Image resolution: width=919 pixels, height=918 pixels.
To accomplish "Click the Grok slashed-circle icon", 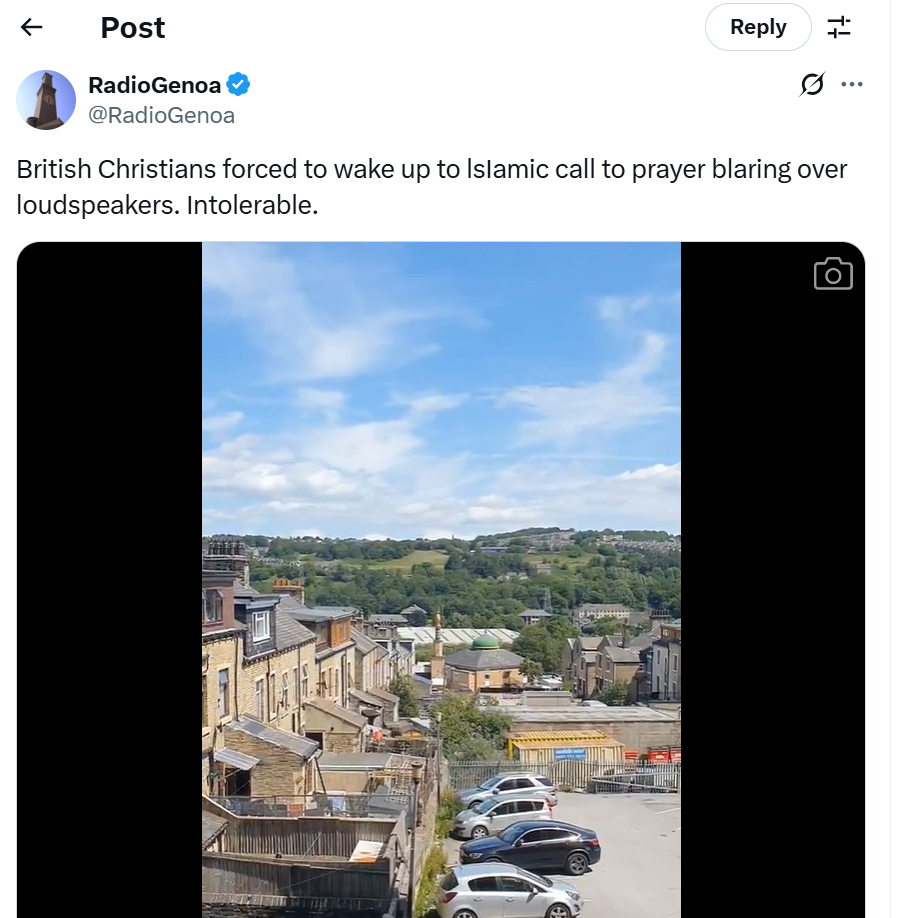I will pyautogui.click(x=812, y=85).
